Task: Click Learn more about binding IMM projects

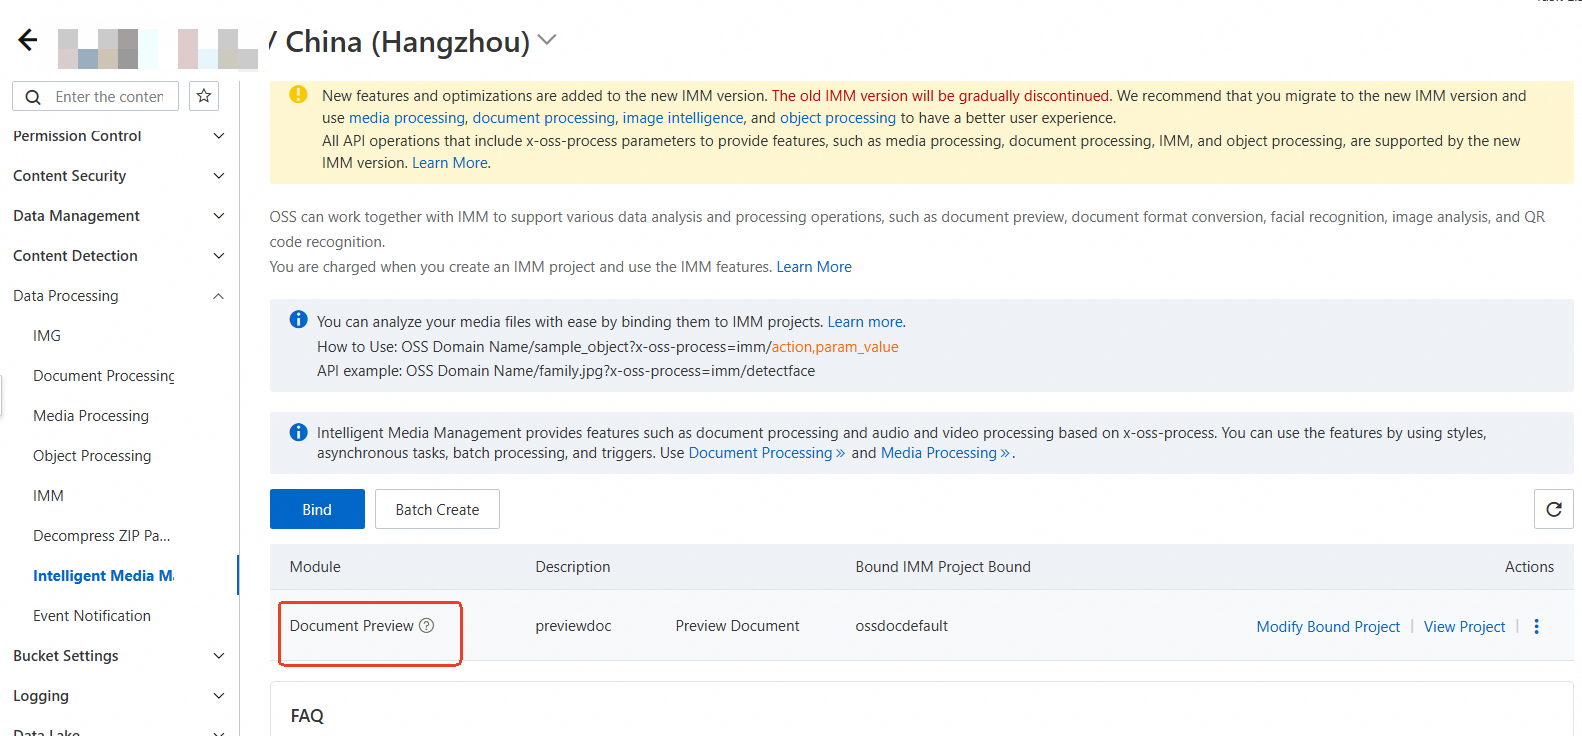Action: [865, 322]
